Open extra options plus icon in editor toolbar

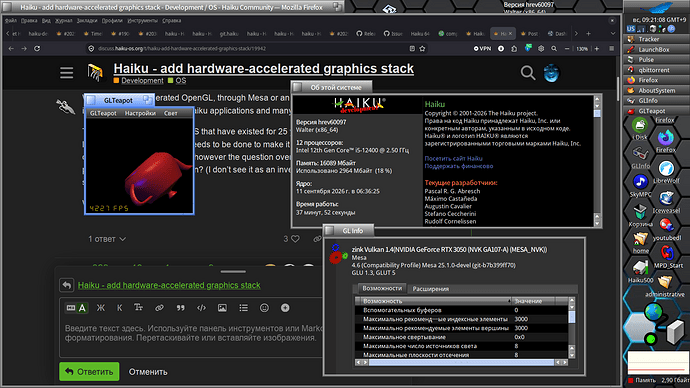tap(285, 308)
